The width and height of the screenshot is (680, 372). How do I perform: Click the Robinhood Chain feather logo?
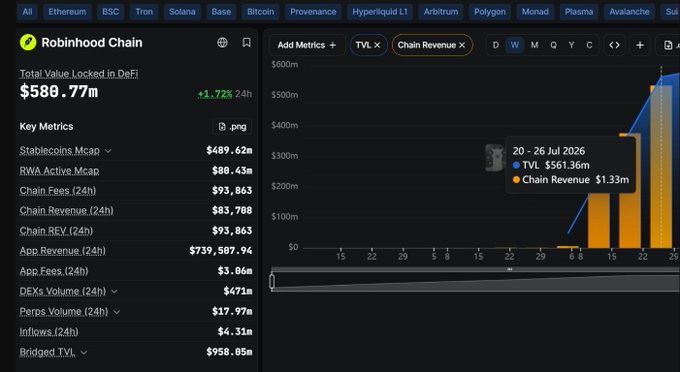[28, 42]
